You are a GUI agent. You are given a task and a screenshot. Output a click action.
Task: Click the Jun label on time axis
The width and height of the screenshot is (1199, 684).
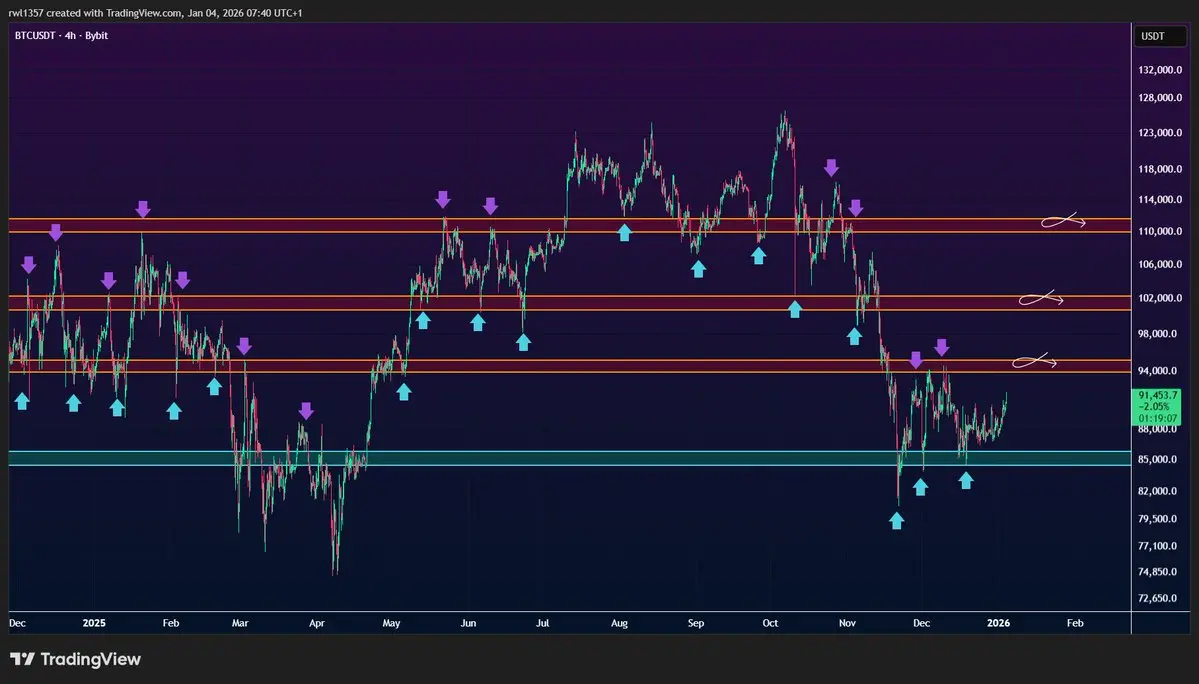point(468,624)
